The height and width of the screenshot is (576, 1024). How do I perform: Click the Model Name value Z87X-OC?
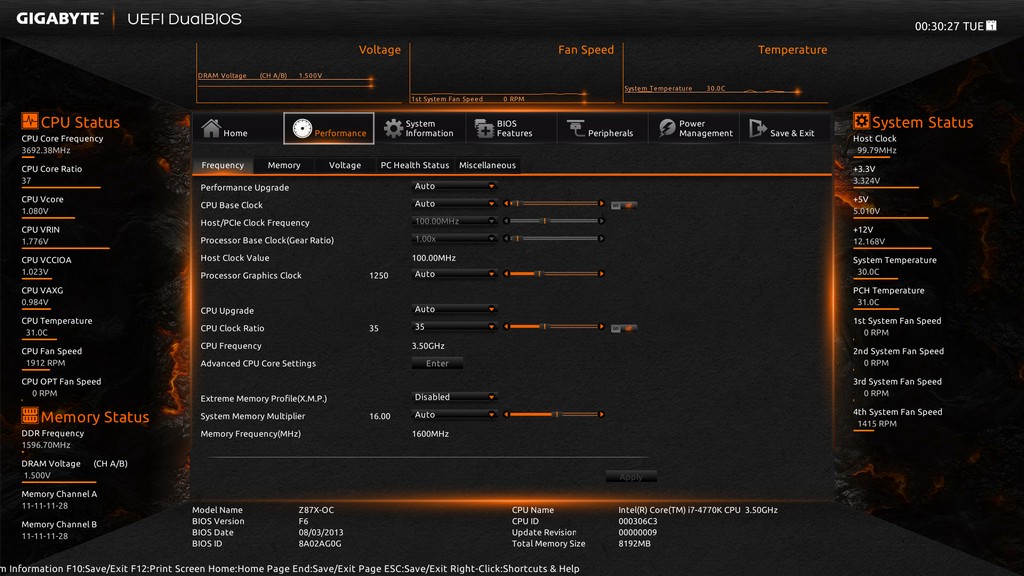(x=316, y=510)
